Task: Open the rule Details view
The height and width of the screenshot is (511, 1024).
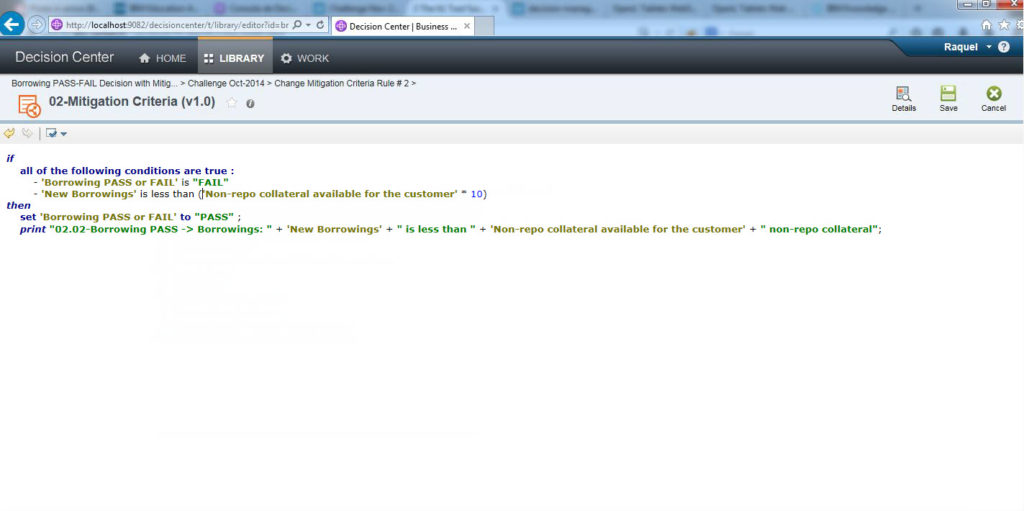Action: tap(903, 94)
